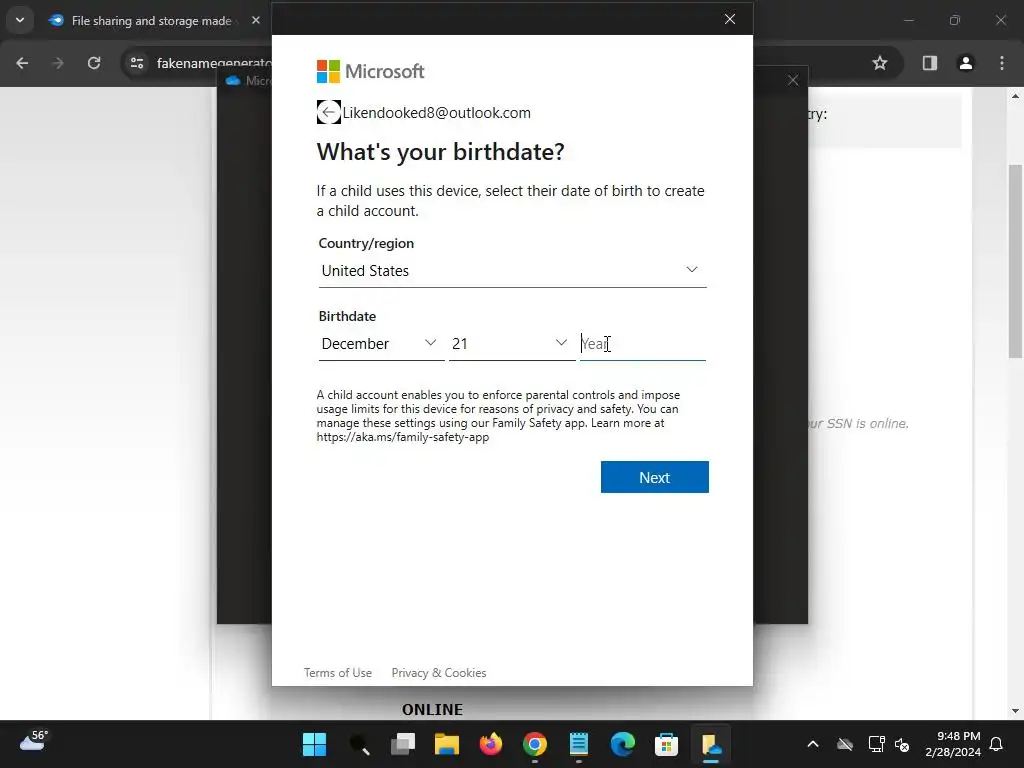The height and width of the screenshot is (768, 1024).
Task: Open Chrome three-dot menu
Action: (x=1002, y=63)
